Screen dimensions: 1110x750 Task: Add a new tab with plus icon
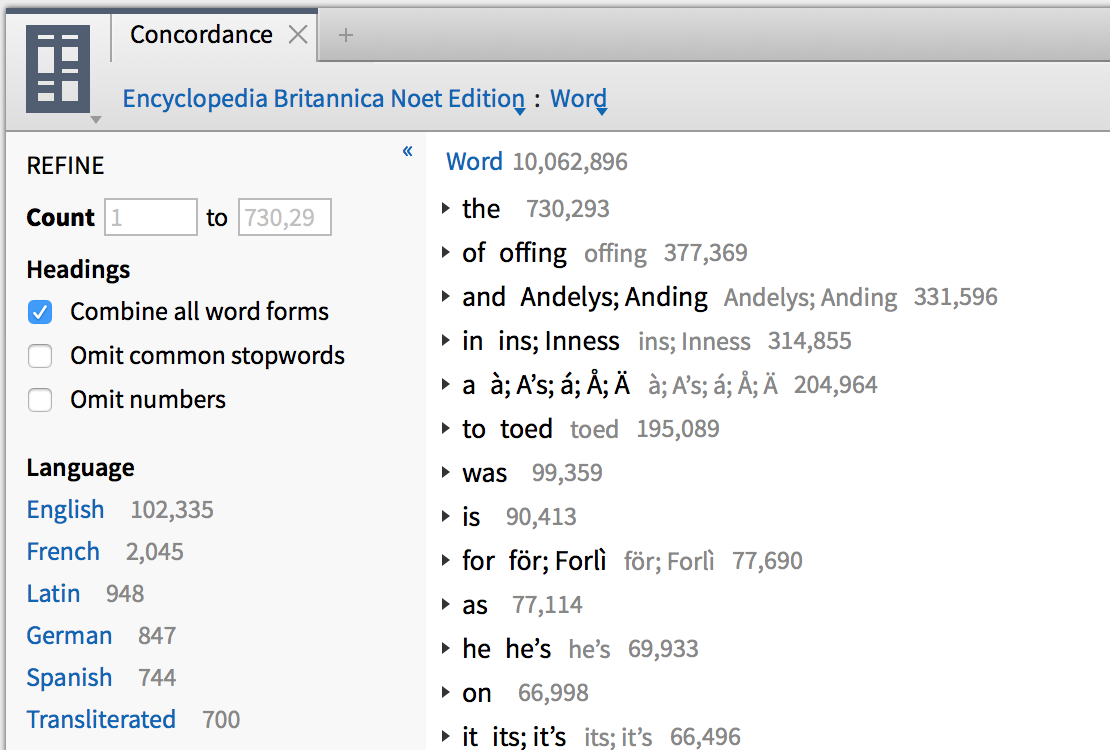pos(345,35)
